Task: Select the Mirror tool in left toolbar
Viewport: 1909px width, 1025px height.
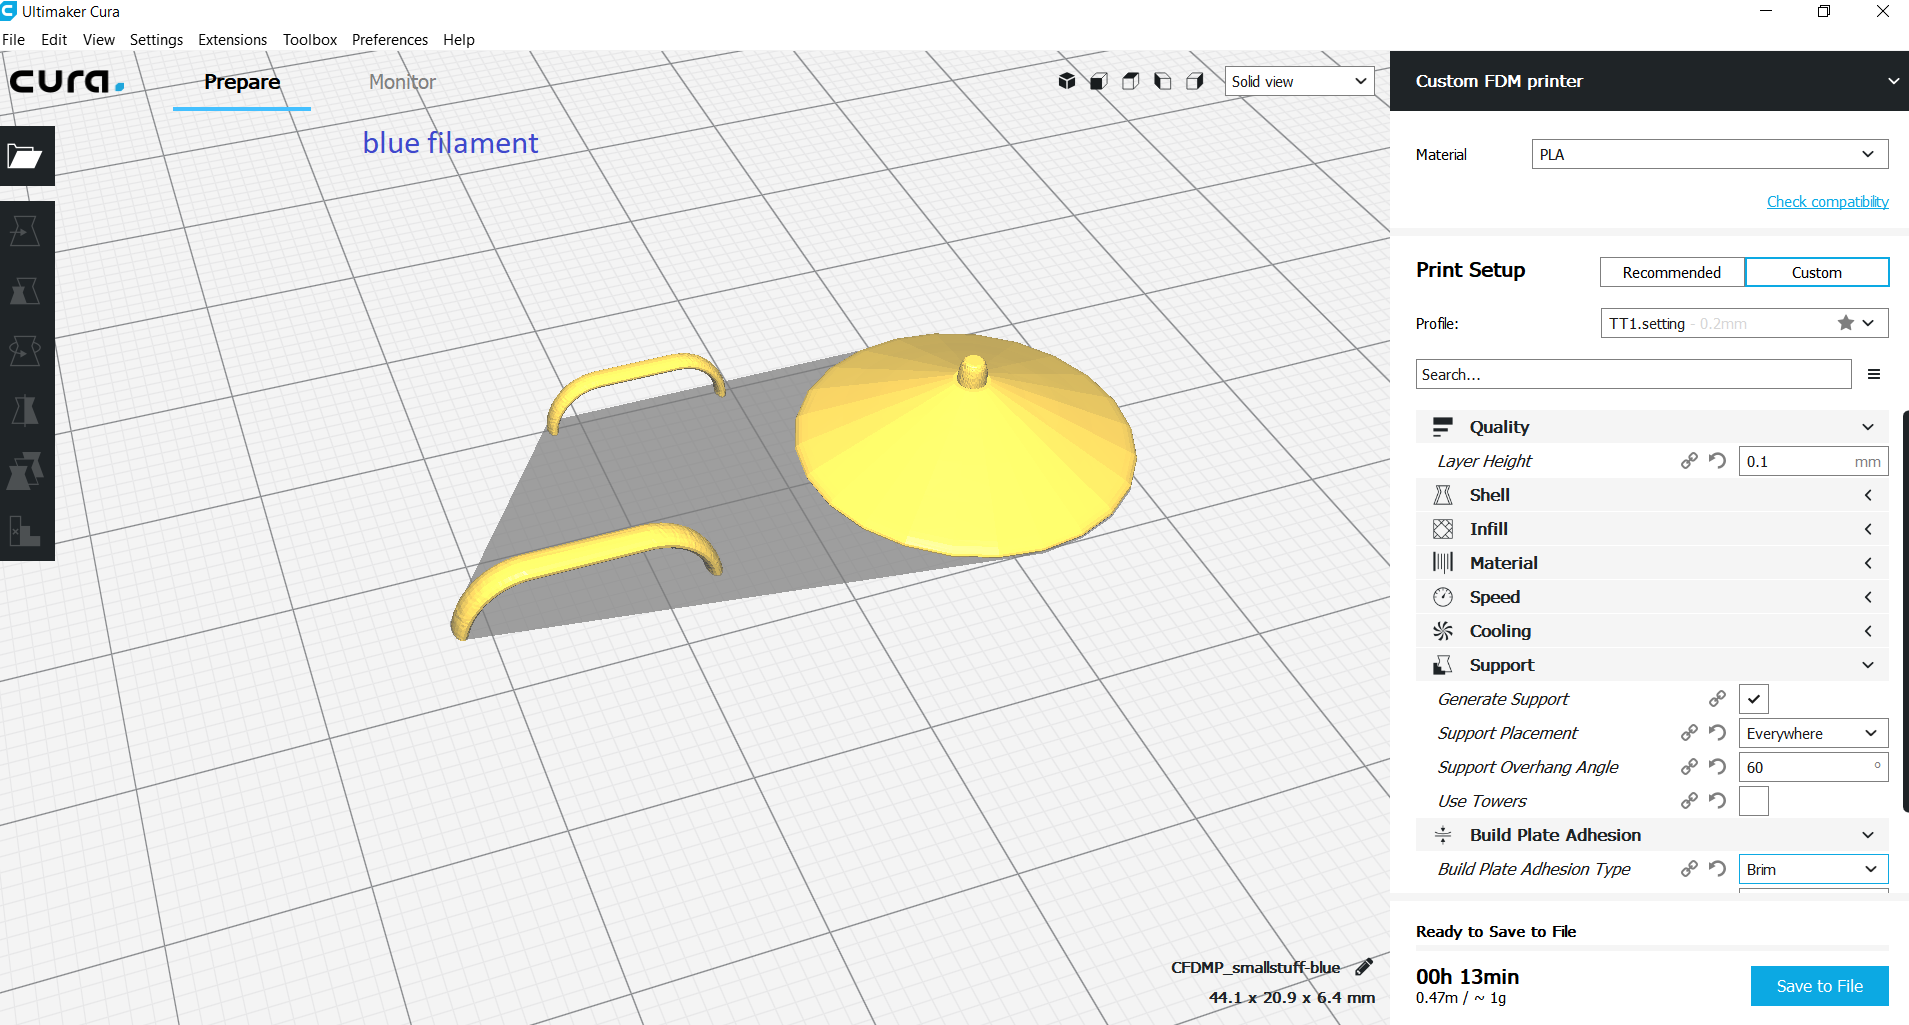Action: (25, 411)
